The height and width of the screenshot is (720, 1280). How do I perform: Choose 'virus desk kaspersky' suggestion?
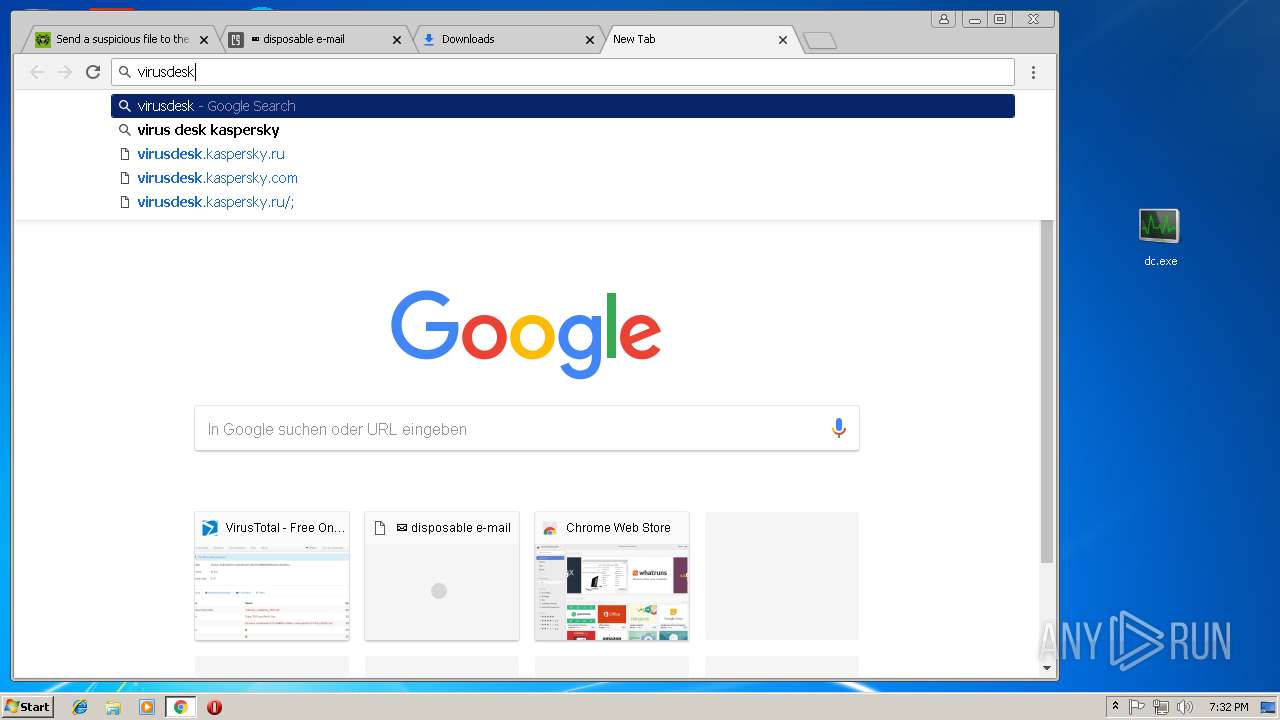coord(563,130)
